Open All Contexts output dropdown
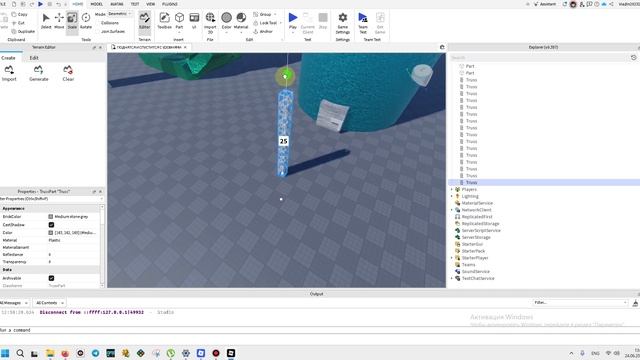Viewport: 640px width, 360px height. (x=49, y=303)
